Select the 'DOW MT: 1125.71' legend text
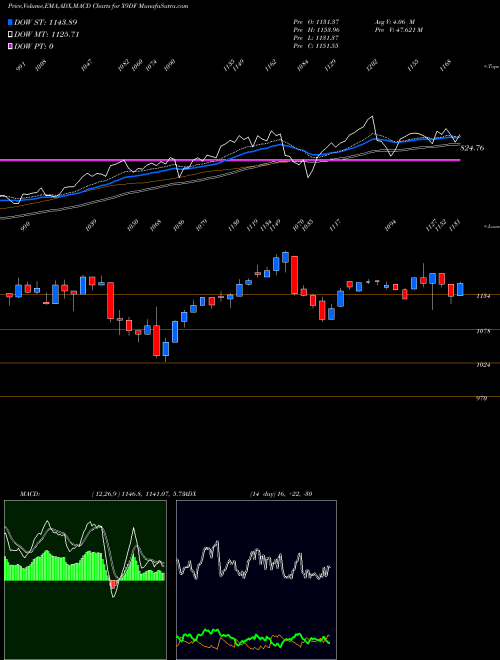 pyautogui.click(x=46, y=34)
